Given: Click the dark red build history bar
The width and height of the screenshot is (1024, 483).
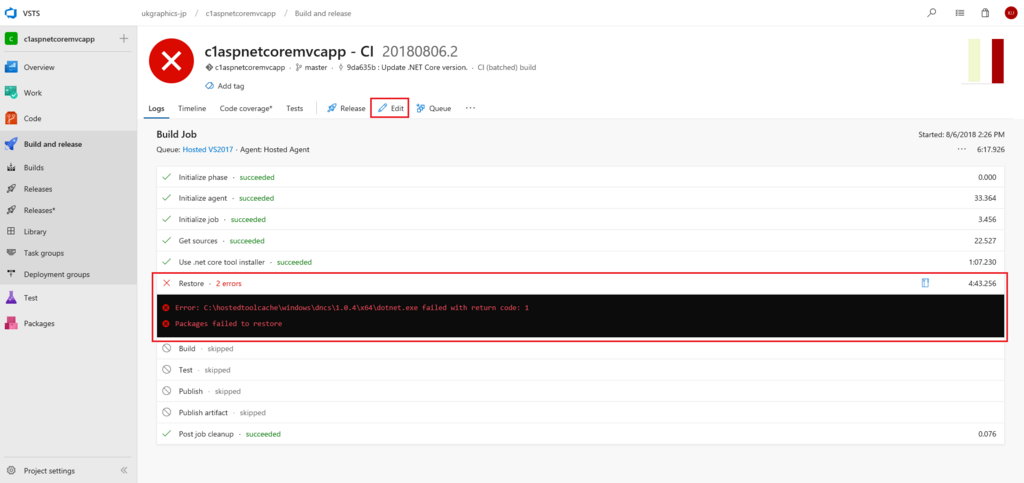Looking at the screenshot, I should pyautogui.click(x=997, y=61).
